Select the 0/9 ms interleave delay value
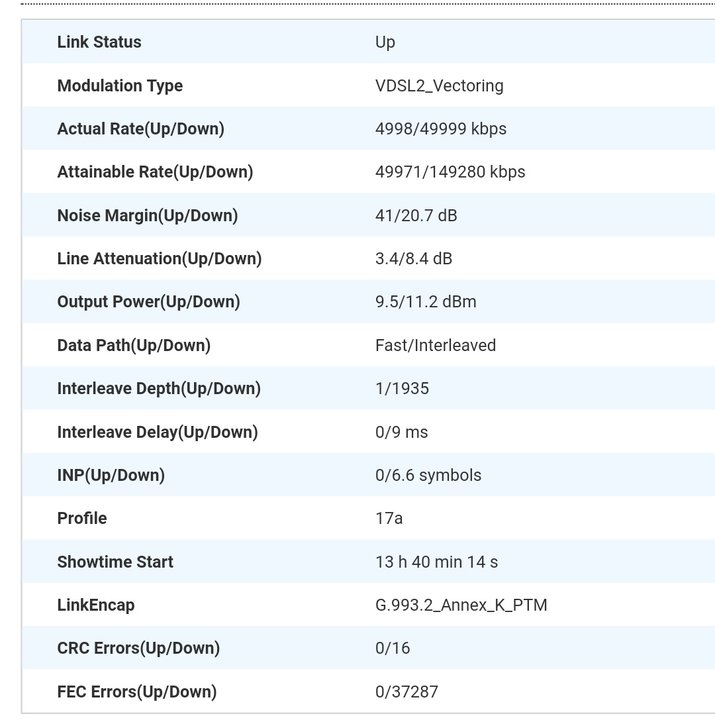The width and height of the screenshot is (715, 720). click(401, 432)
